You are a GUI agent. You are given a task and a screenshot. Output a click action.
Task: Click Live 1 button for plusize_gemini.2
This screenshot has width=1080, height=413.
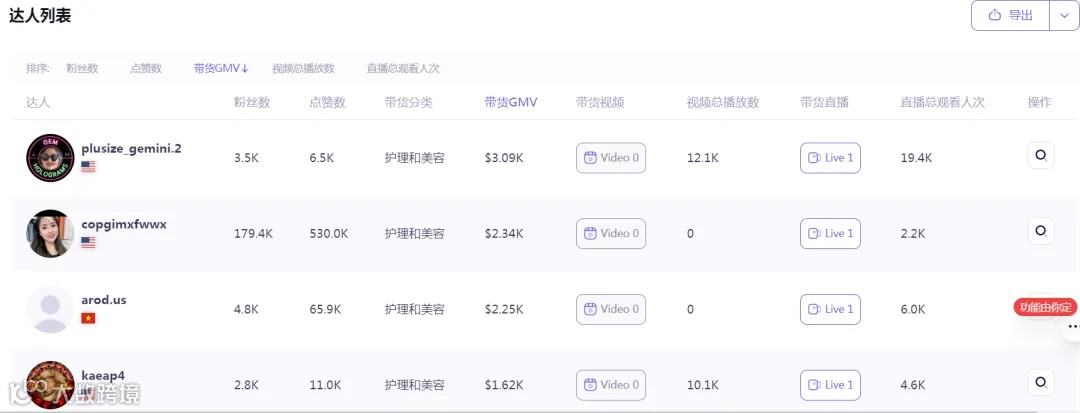830,158
